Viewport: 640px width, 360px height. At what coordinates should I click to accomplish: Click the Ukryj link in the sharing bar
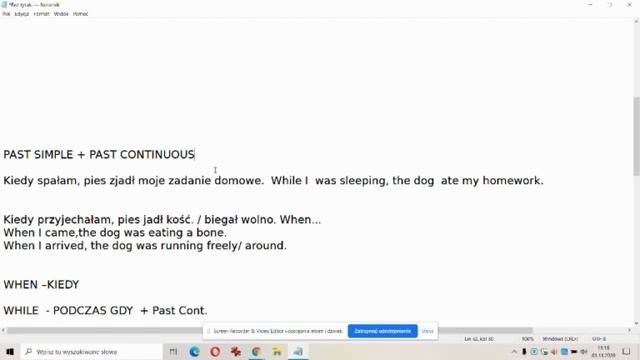(x=427, y=331)
